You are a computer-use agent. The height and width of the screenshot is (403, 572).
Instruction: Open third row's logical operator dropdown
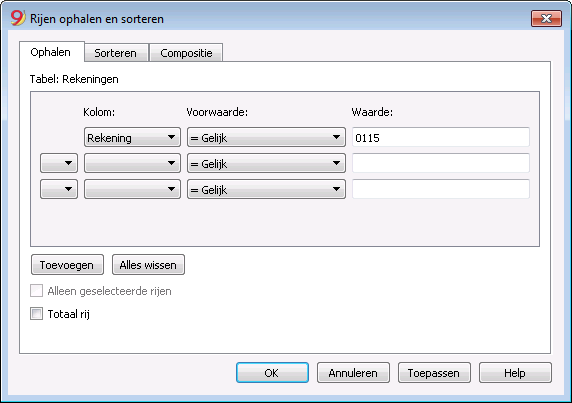click(59, 189)
